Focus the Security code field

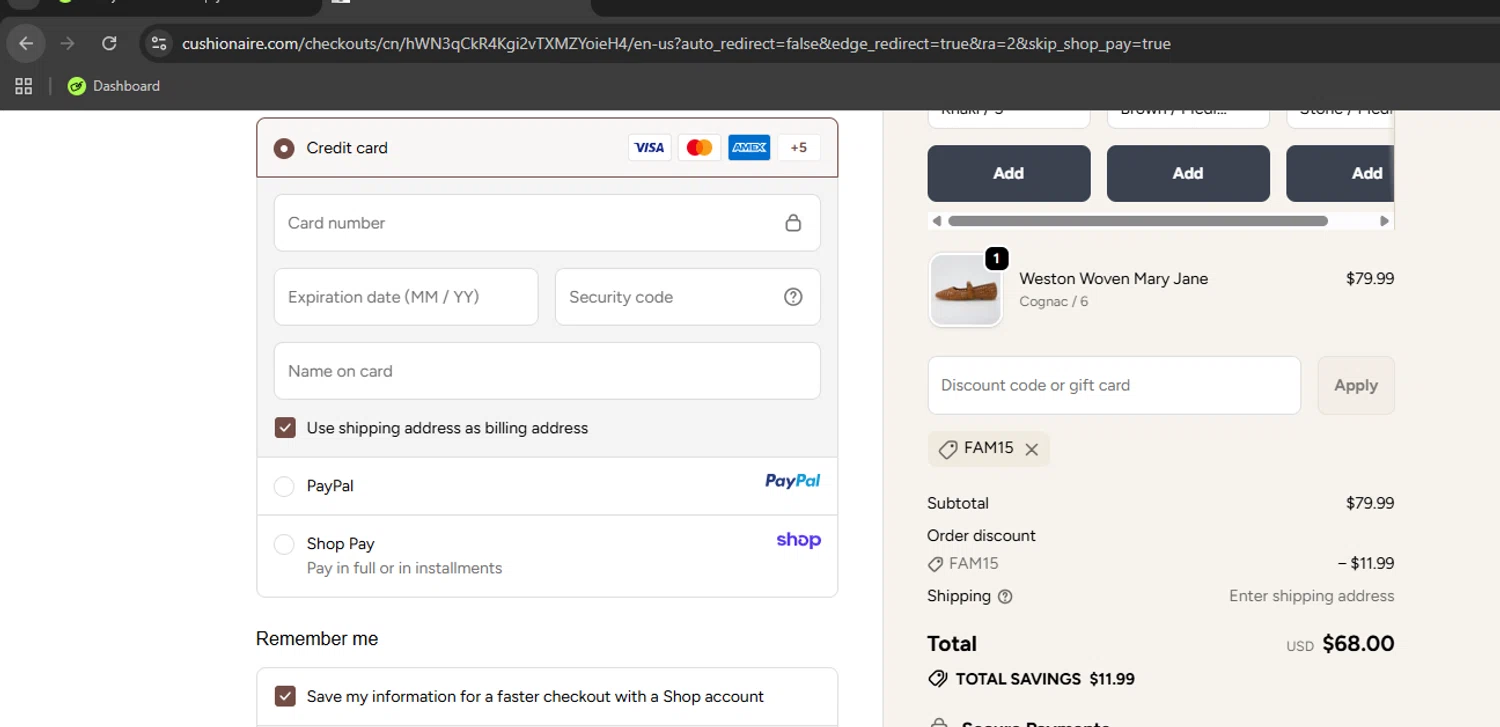coord(688,297)
